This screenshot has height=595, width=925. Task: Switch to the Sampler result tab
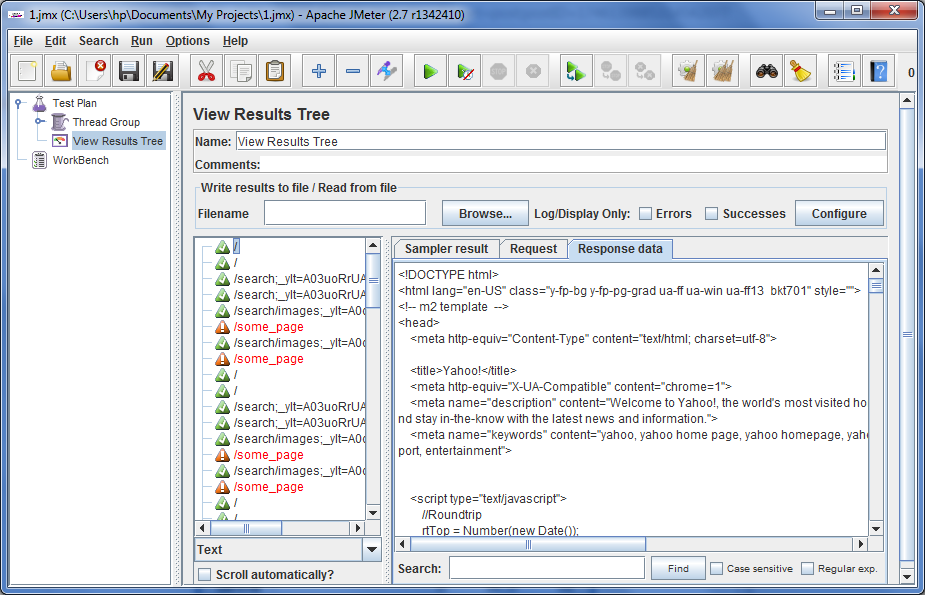click(x=447, y=249)
